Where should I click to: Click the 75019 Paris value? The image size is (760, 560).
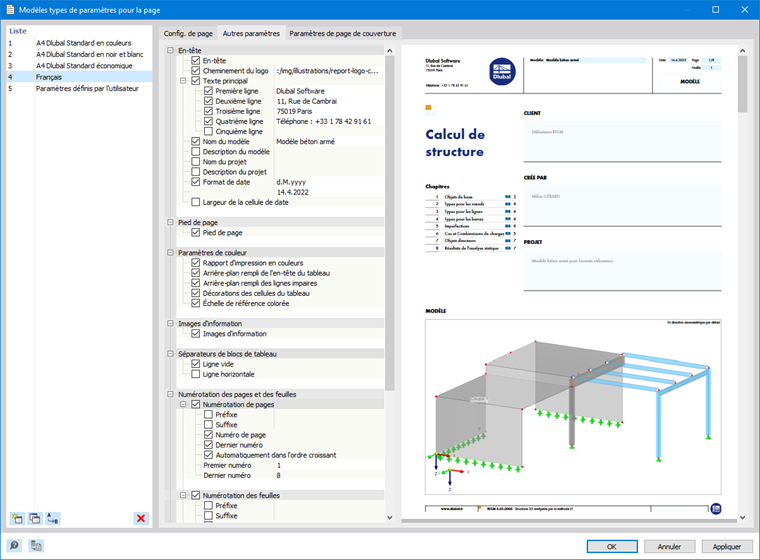pos(329,111)
